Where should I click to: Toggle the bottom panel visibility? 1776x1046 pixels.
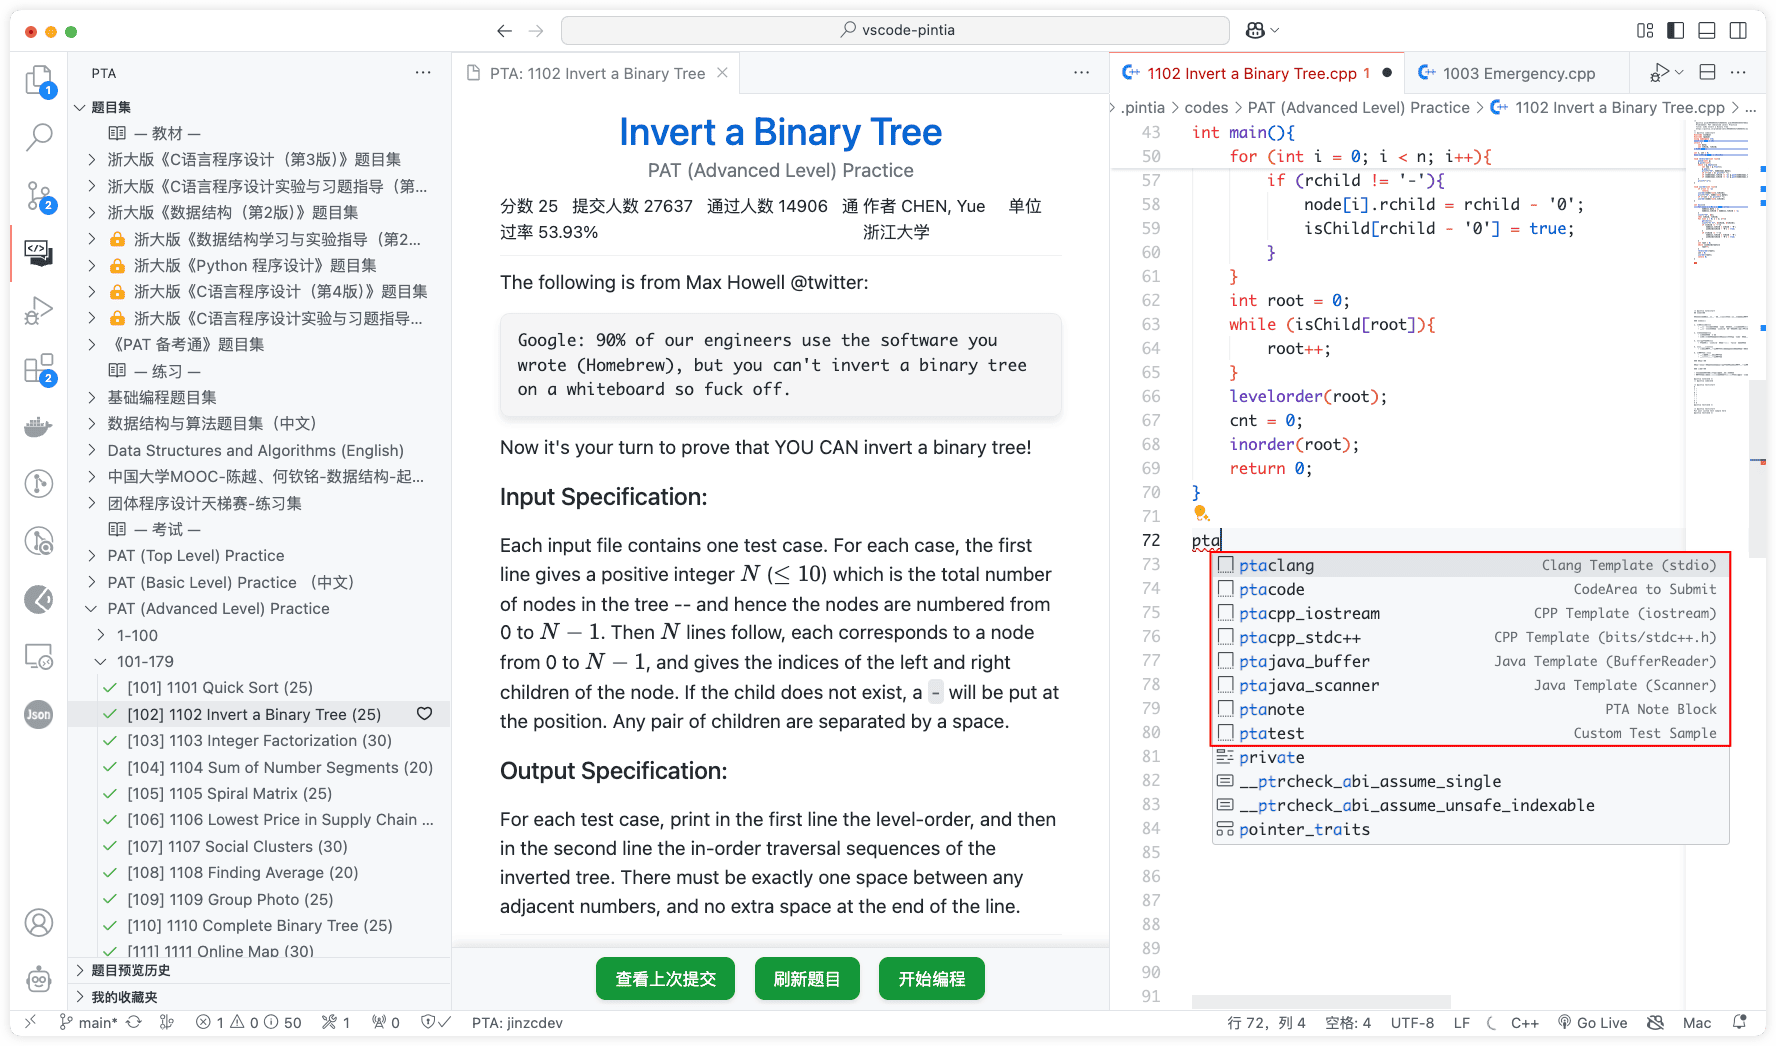tap(1707, 31)
